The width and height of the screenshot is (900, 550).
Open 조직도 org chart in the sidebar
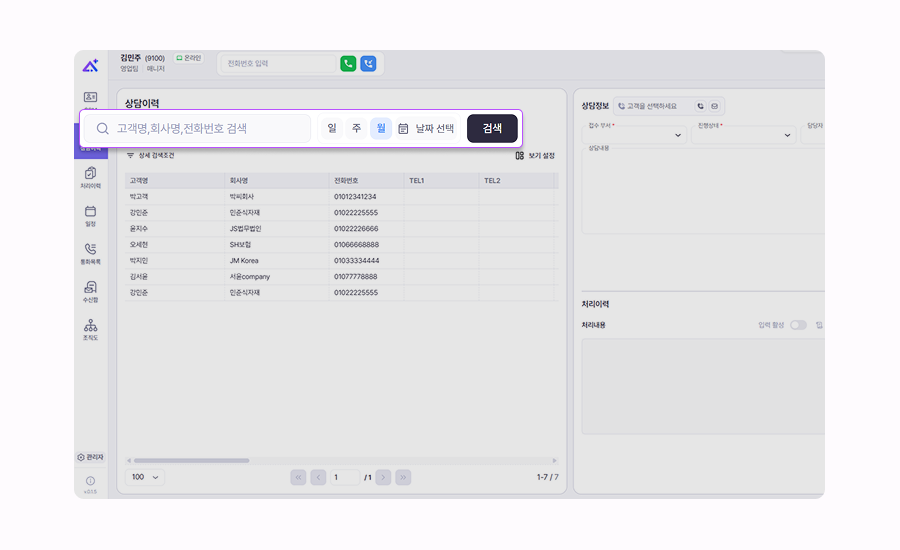click(91, 330)
